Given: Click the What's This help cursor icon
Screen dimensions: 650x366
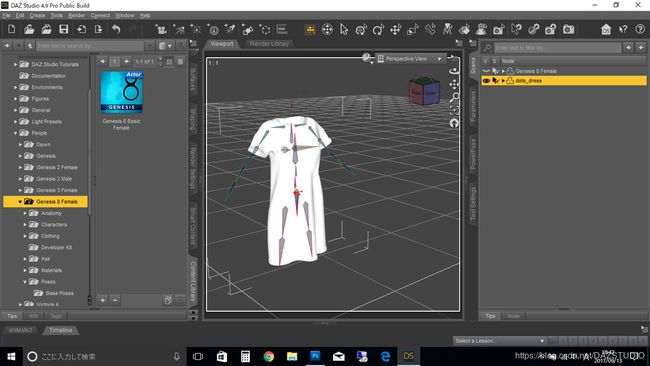Looking at the screenshot, I should pyautogui.click(x=623, y=29).
